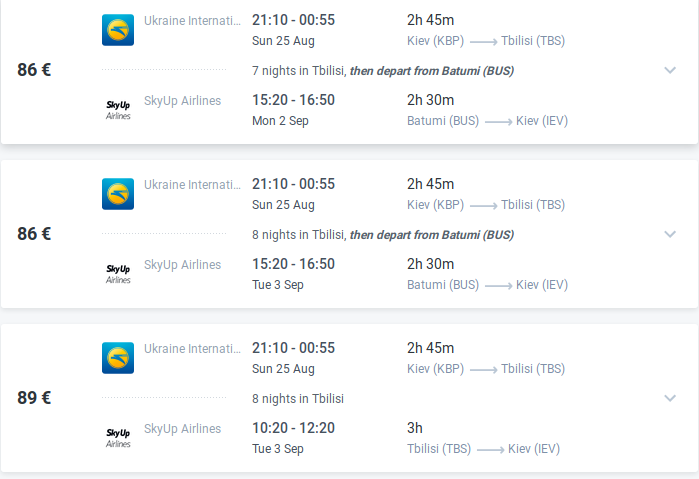Click Batumi (BUS) to Kiev route, Tue 3 Sep
The width and height of the screenshot is (699, 479).
click(487, 285)
